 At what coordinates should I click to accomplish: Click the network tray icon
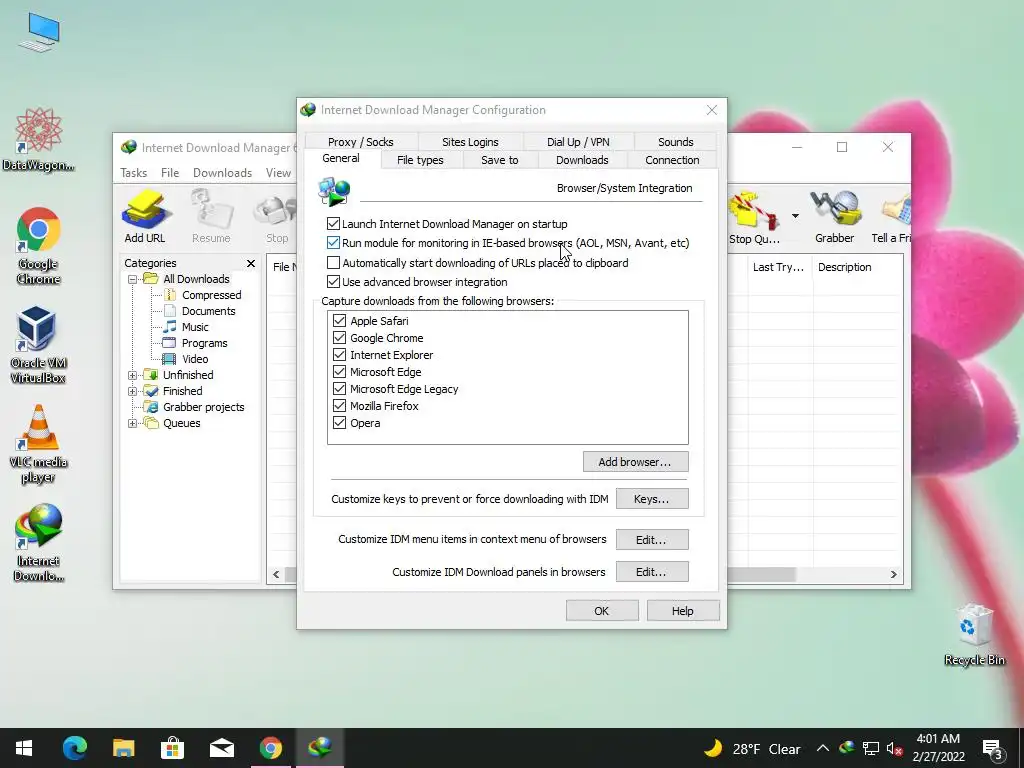pos(871,748)
